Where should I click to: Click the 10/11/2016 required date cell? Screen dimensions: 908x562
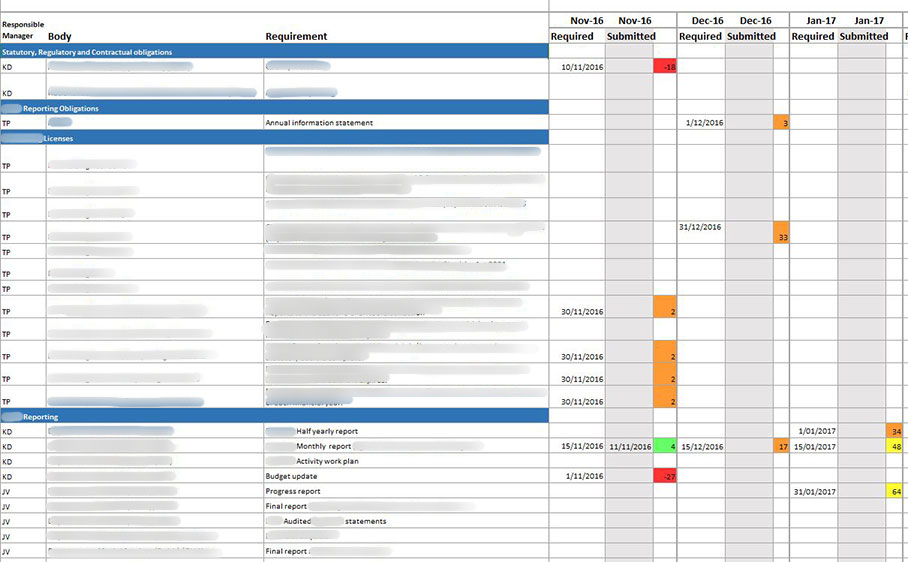pos(577,67)
